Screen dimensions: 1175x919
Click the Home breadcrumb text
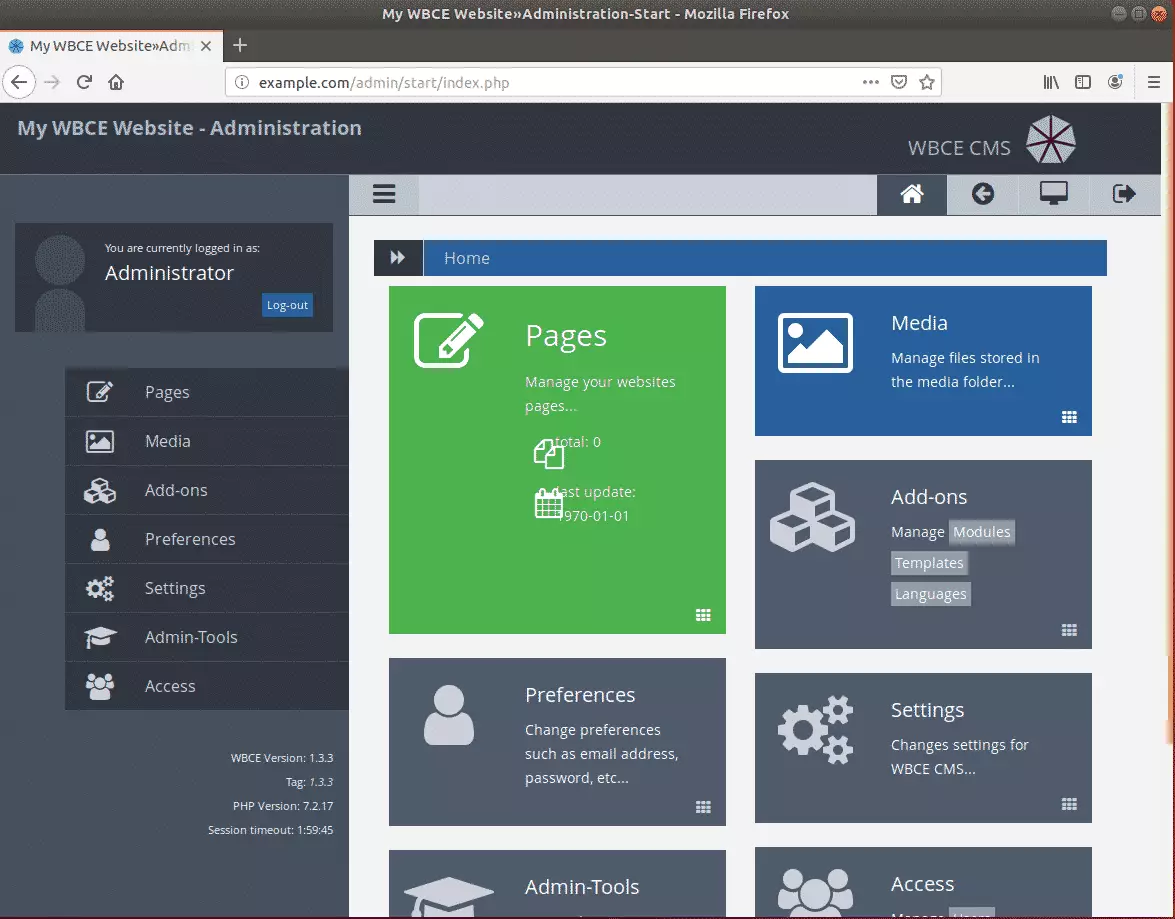pos(467,258)
